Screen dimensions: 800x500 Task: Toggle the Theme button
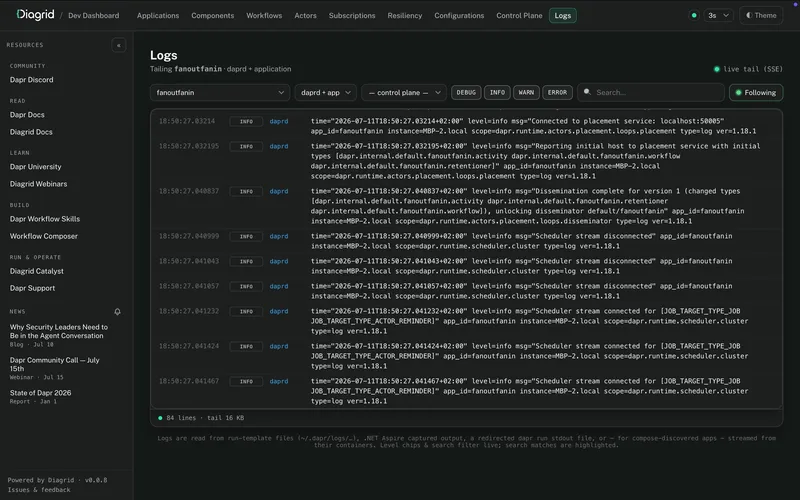tap(761, 15)
